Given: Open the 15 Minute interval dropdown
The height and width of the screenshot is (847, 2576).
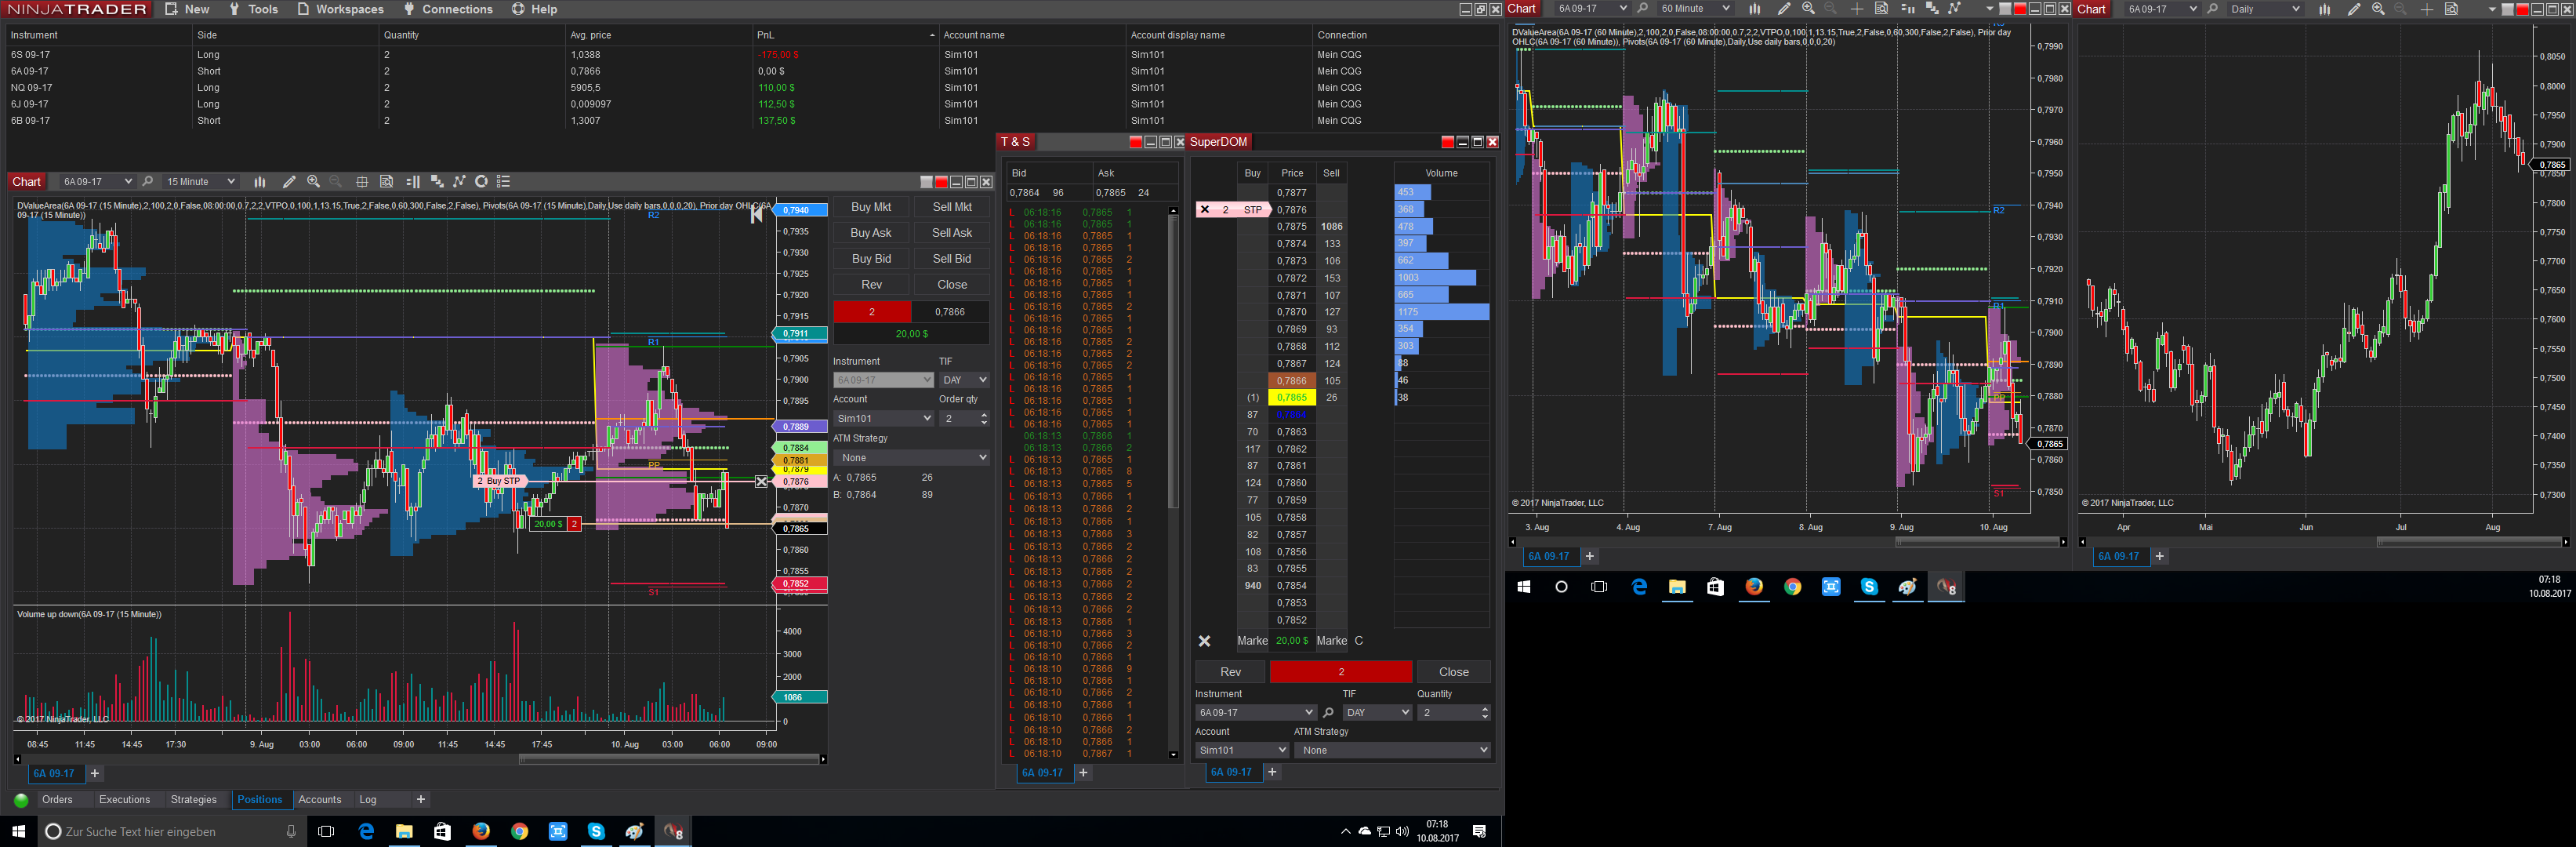Looking at the screenshot, I should click(x=200, y=182).
